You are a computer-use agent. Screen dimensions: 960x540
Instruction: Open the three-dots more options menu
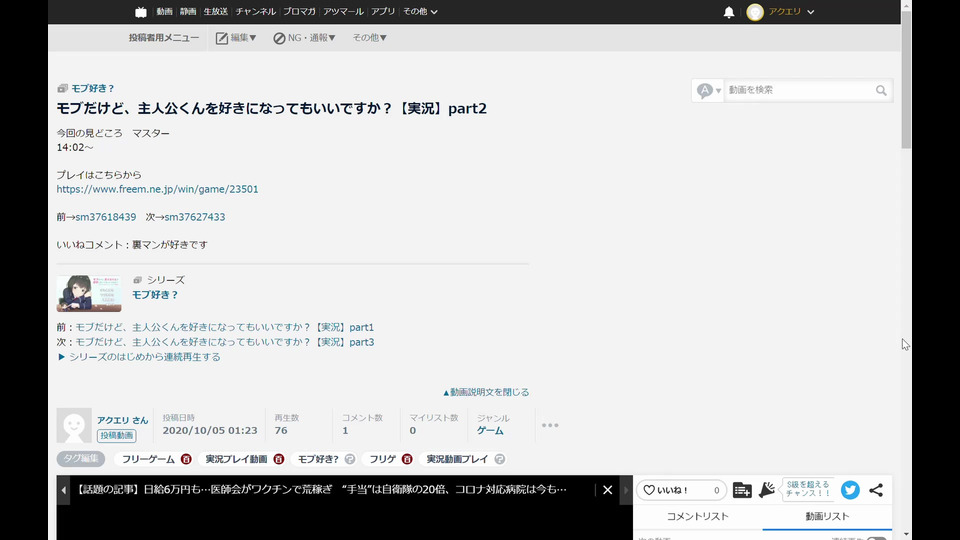pos(550,425)
